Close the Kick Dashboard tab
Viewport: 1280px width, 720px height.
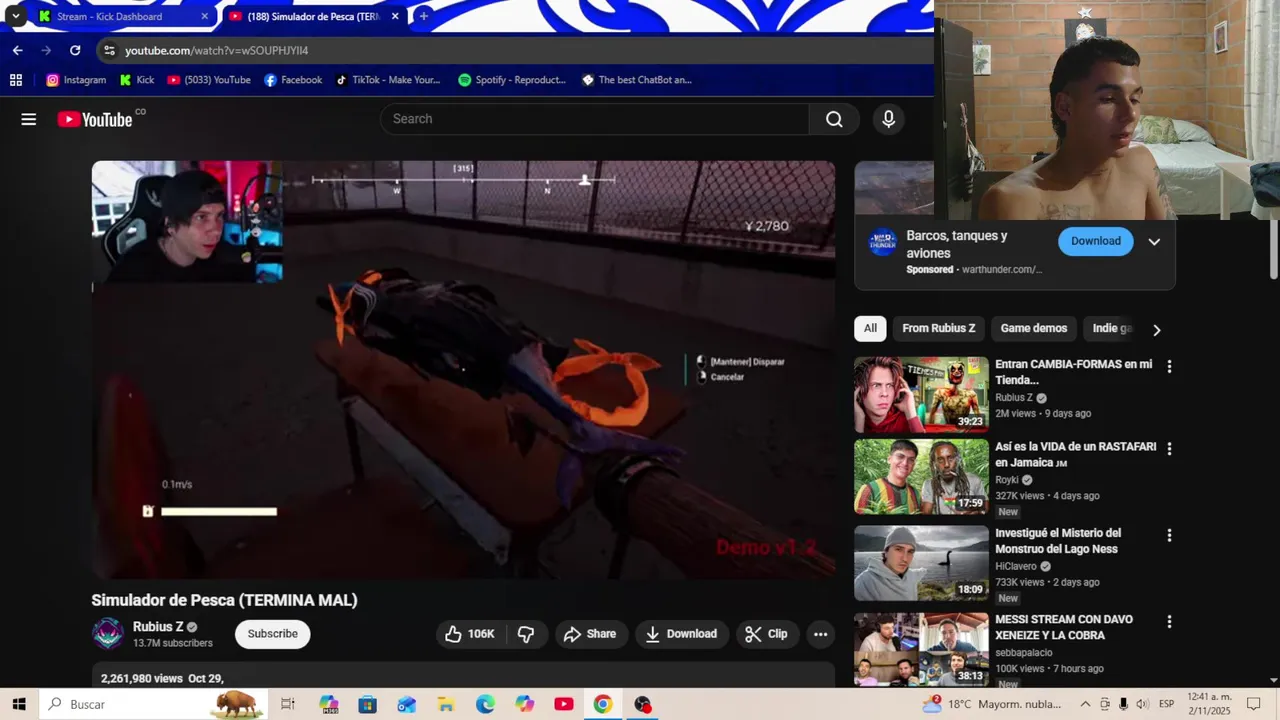[x=205, y=16]
